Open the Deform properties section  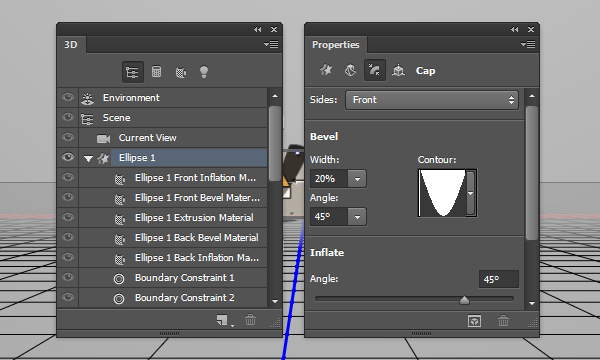point(350,70)
